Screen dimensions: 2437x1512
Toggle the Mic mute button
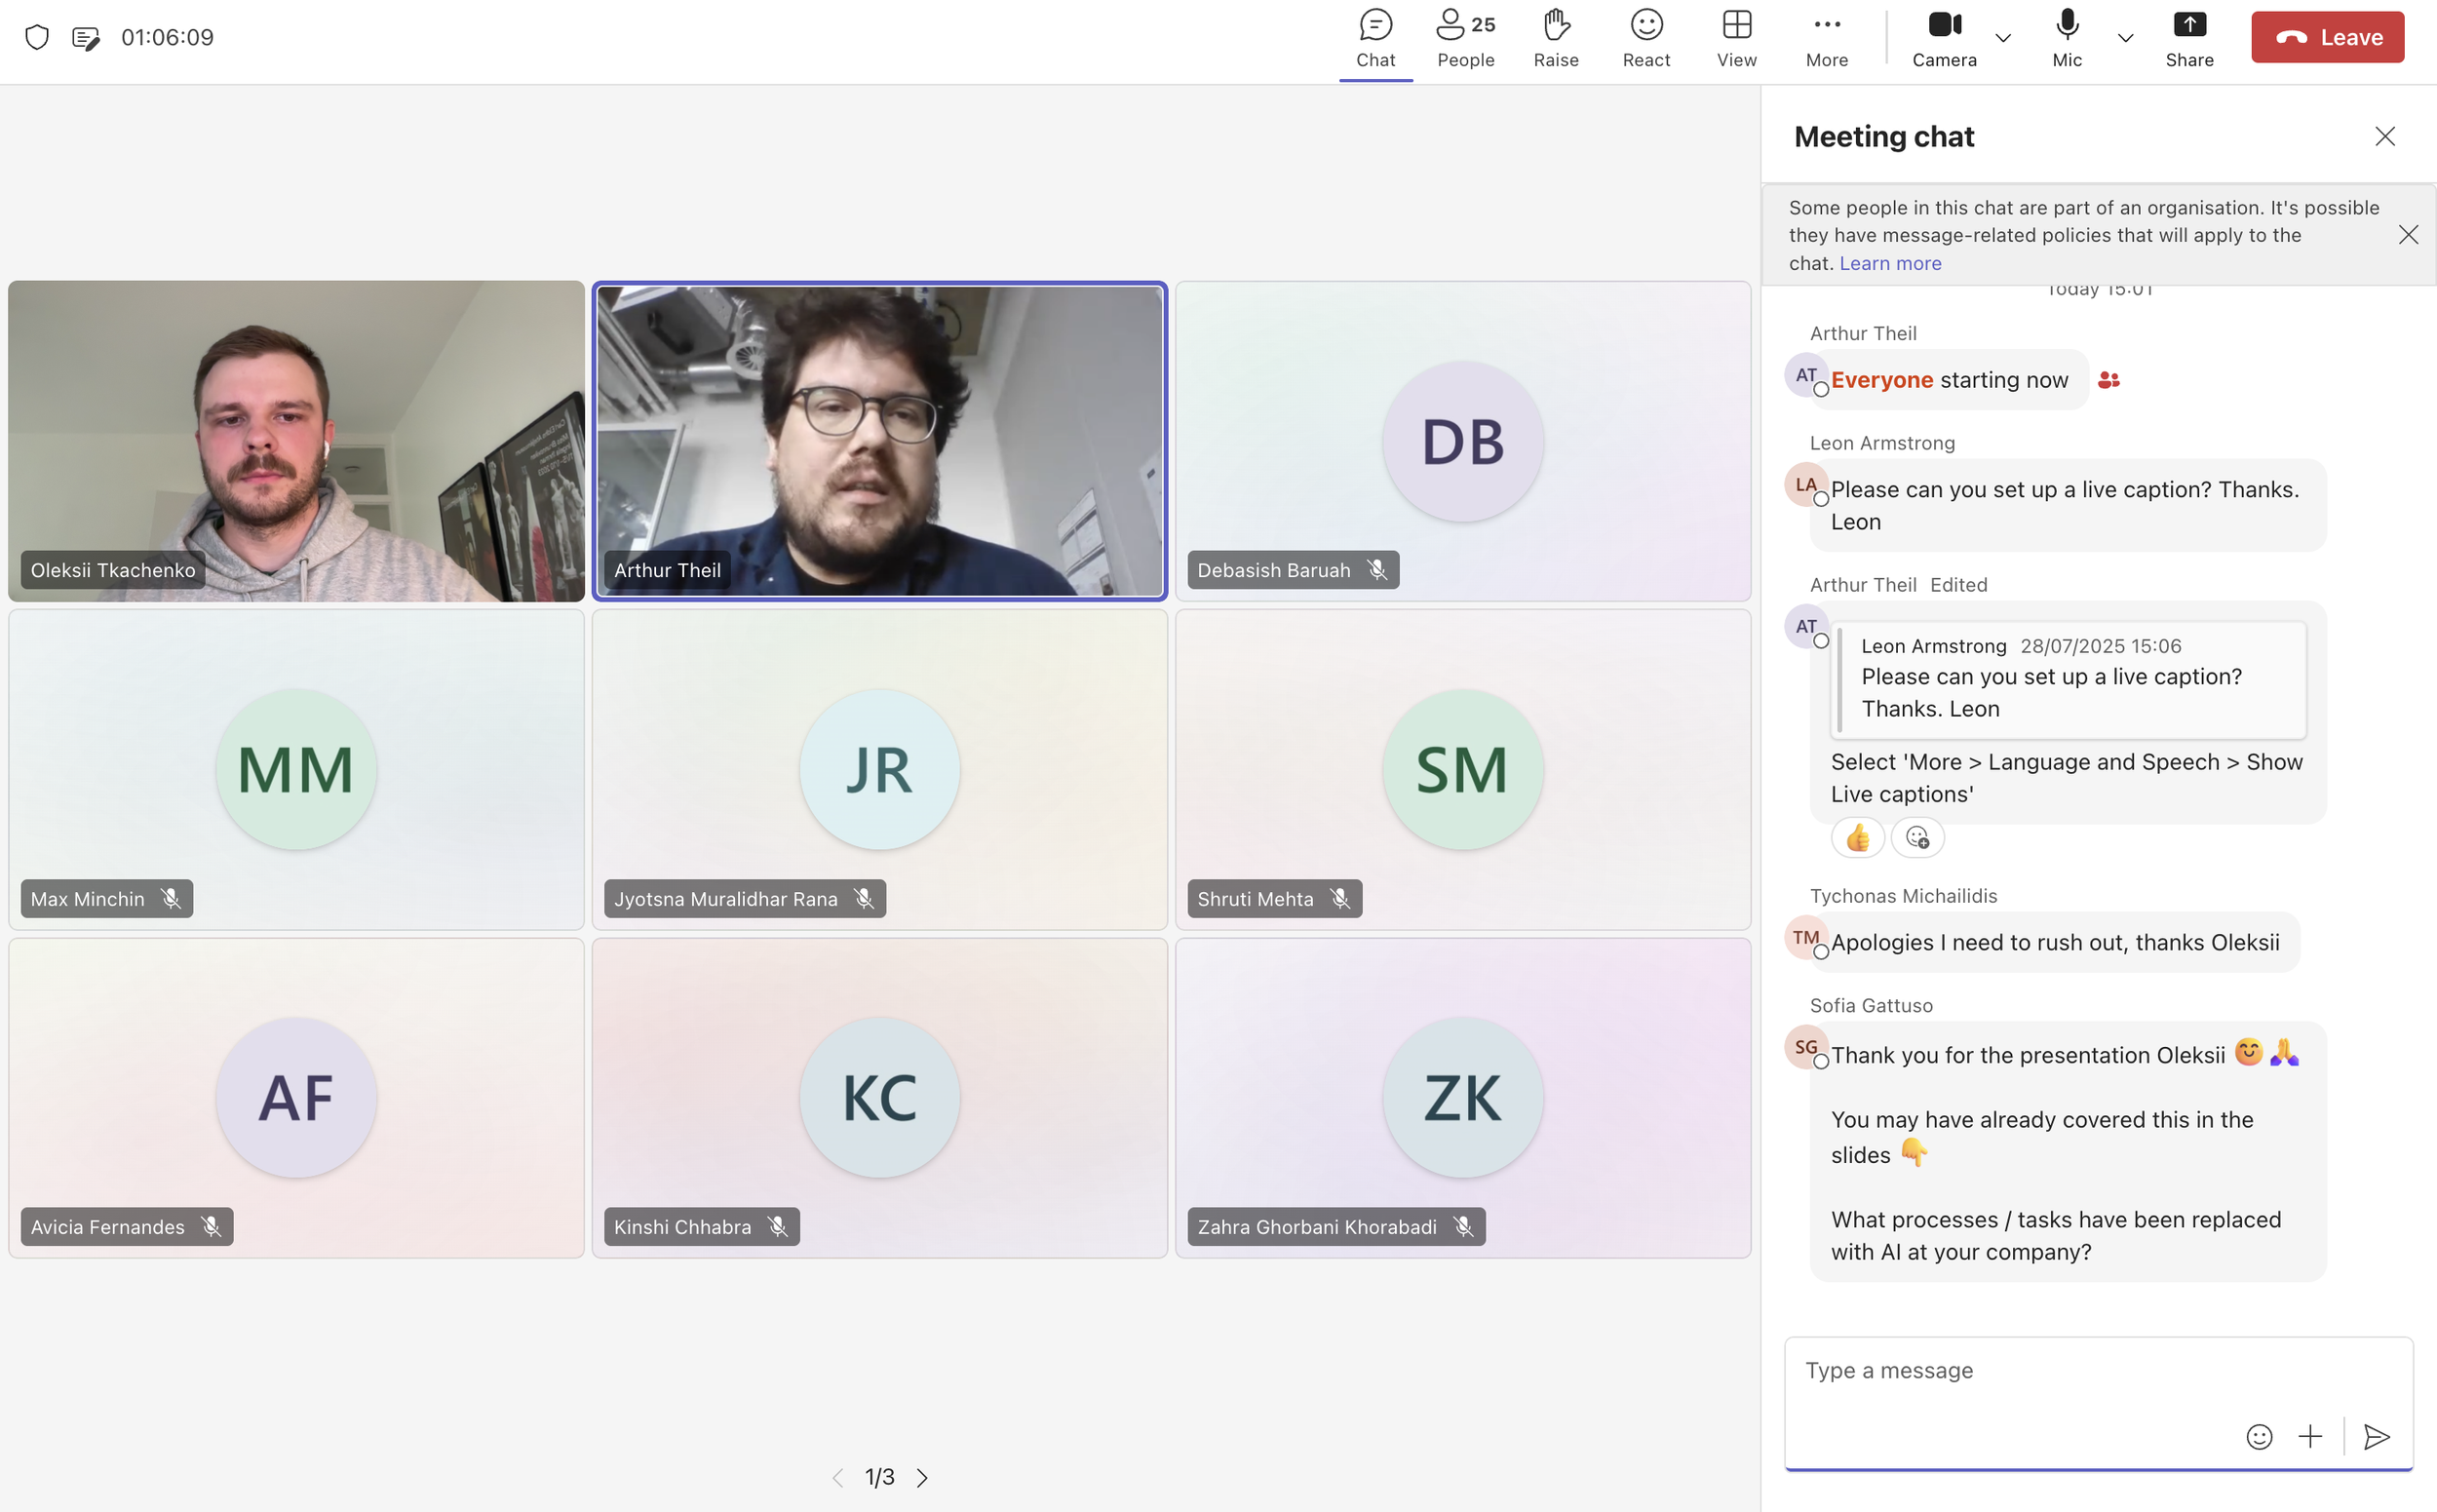2066,38
